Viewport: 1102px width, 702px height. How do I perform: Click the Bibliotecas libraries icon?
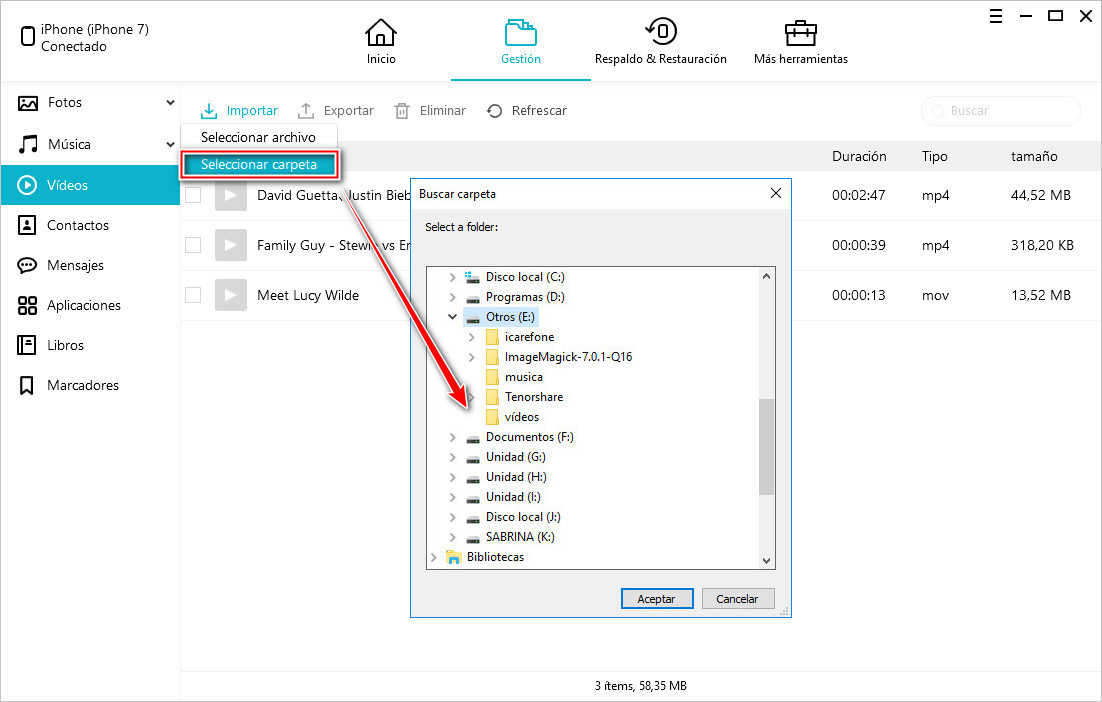pos(453,557)
